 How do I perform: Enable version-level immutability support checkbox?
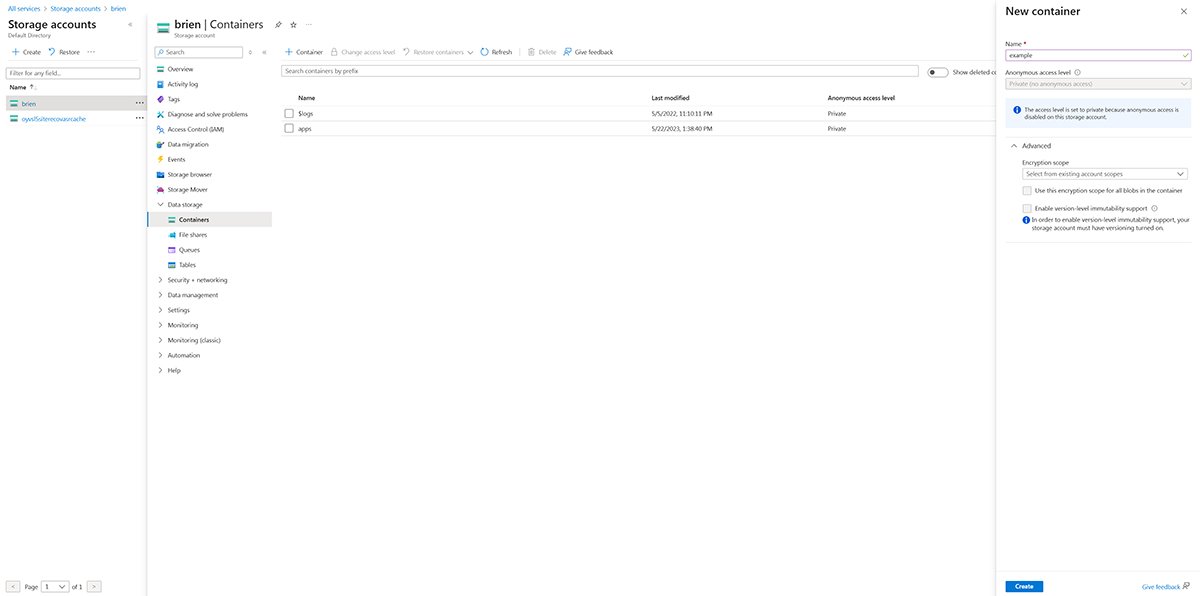pos(1027,208)
